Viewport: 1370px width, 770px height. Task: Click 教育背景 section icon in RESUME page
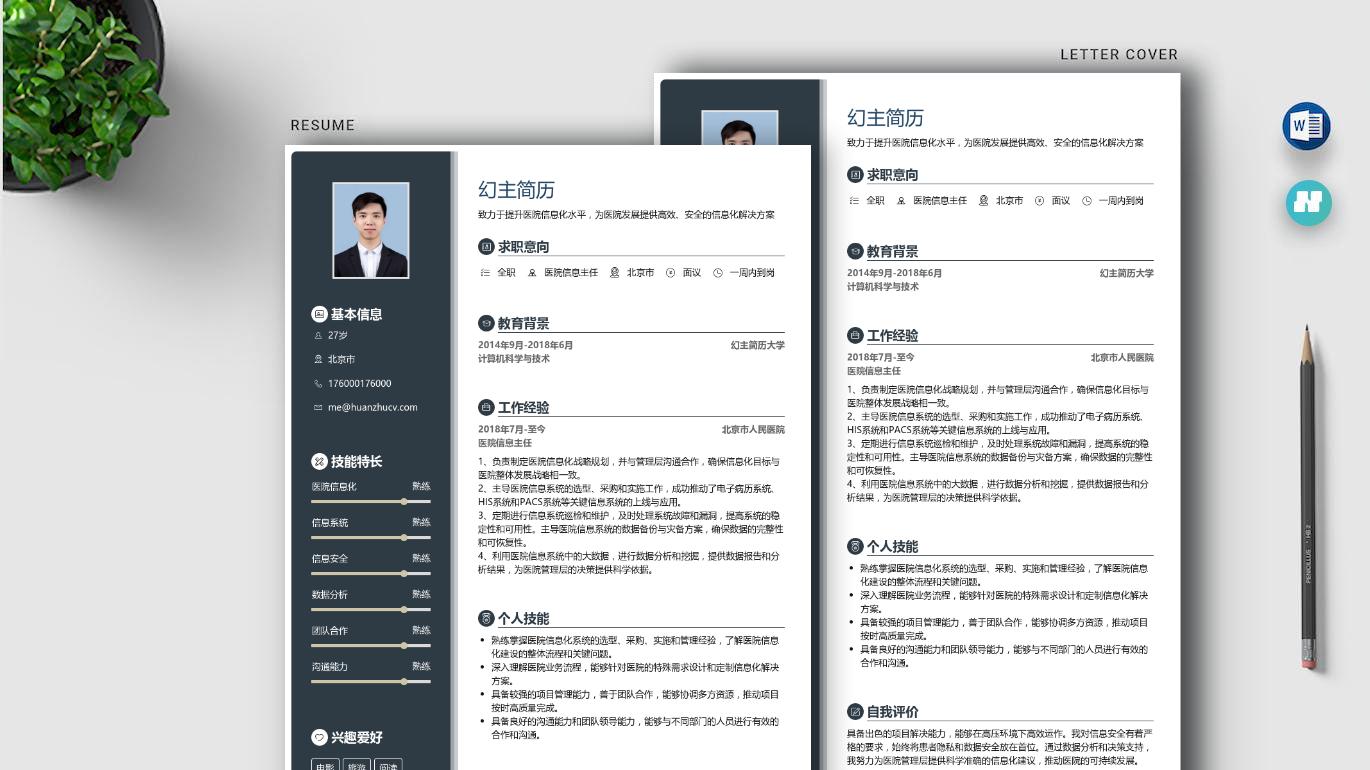pos(486,323)
